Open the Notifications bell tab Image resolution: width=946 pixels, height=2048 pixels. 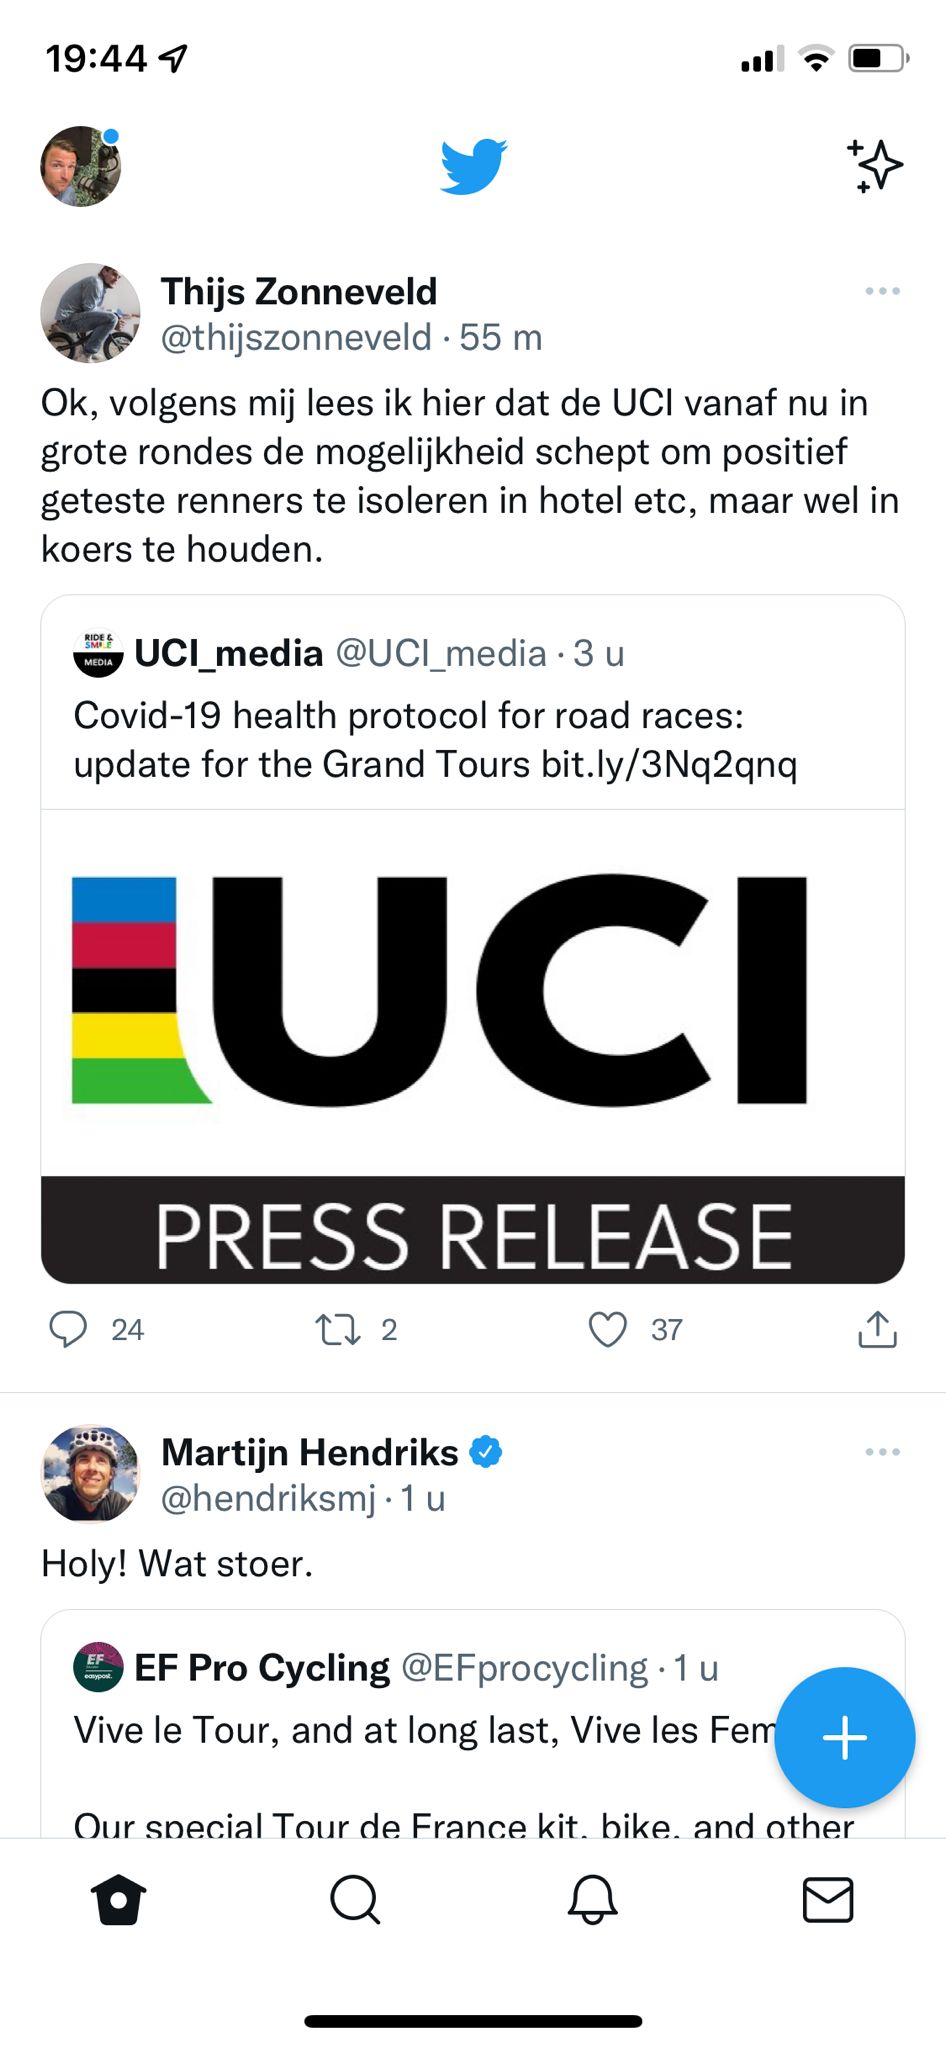(x=592, y=1899)
